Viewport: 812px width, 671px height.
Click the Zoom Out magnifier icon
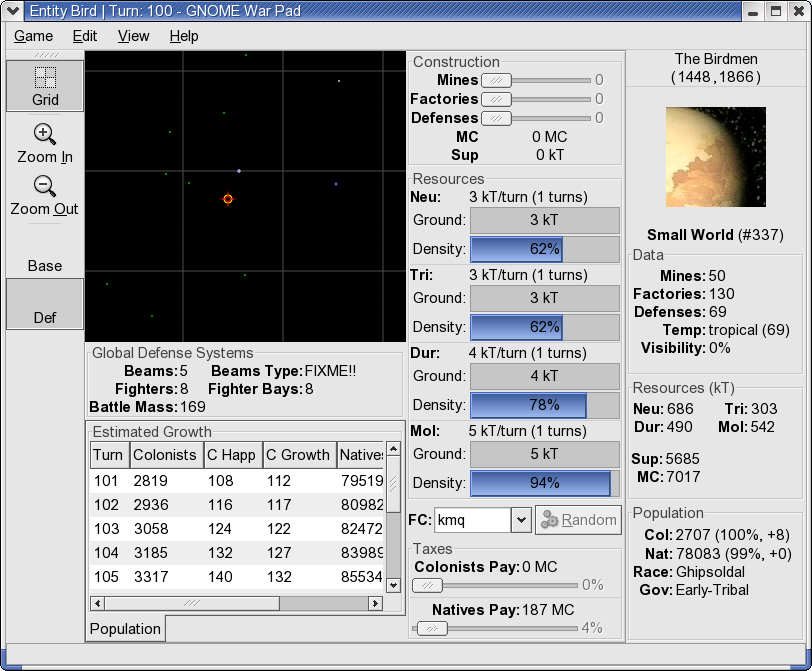tap(45, 186)
